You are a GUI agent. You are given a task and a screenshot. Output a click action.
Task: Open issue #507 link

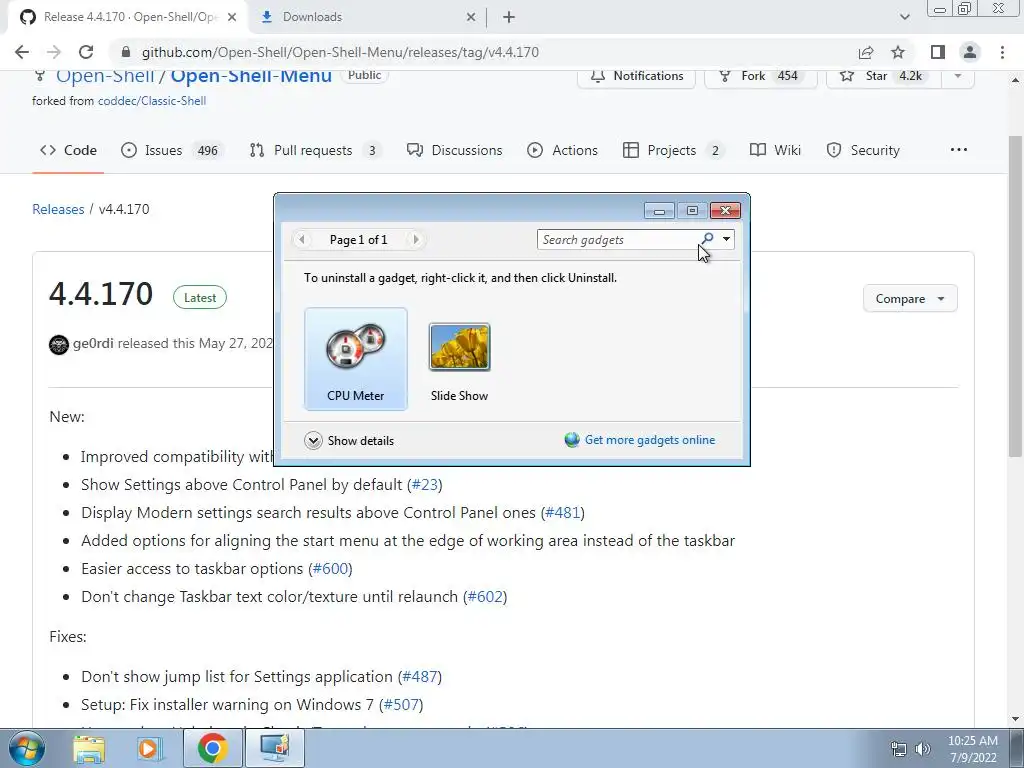[401, 705]
